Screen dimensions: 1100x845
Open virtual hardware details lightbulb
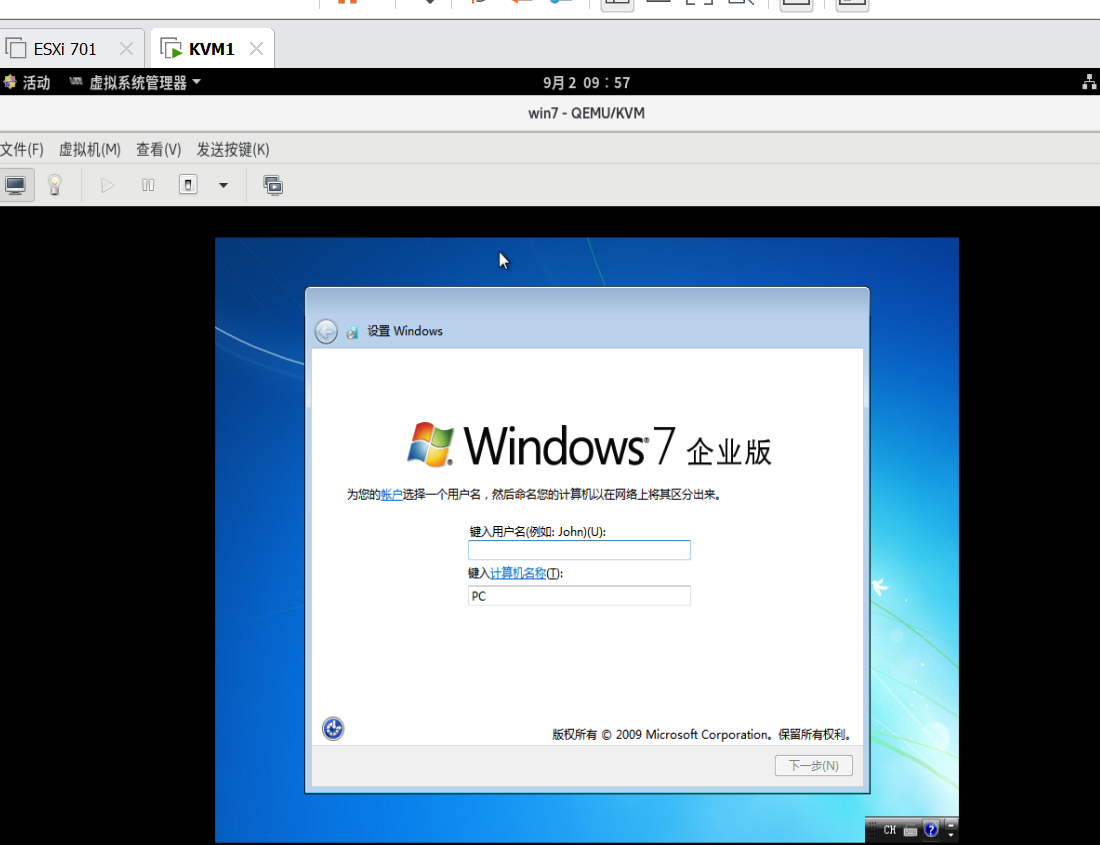[x=55, y=185]
